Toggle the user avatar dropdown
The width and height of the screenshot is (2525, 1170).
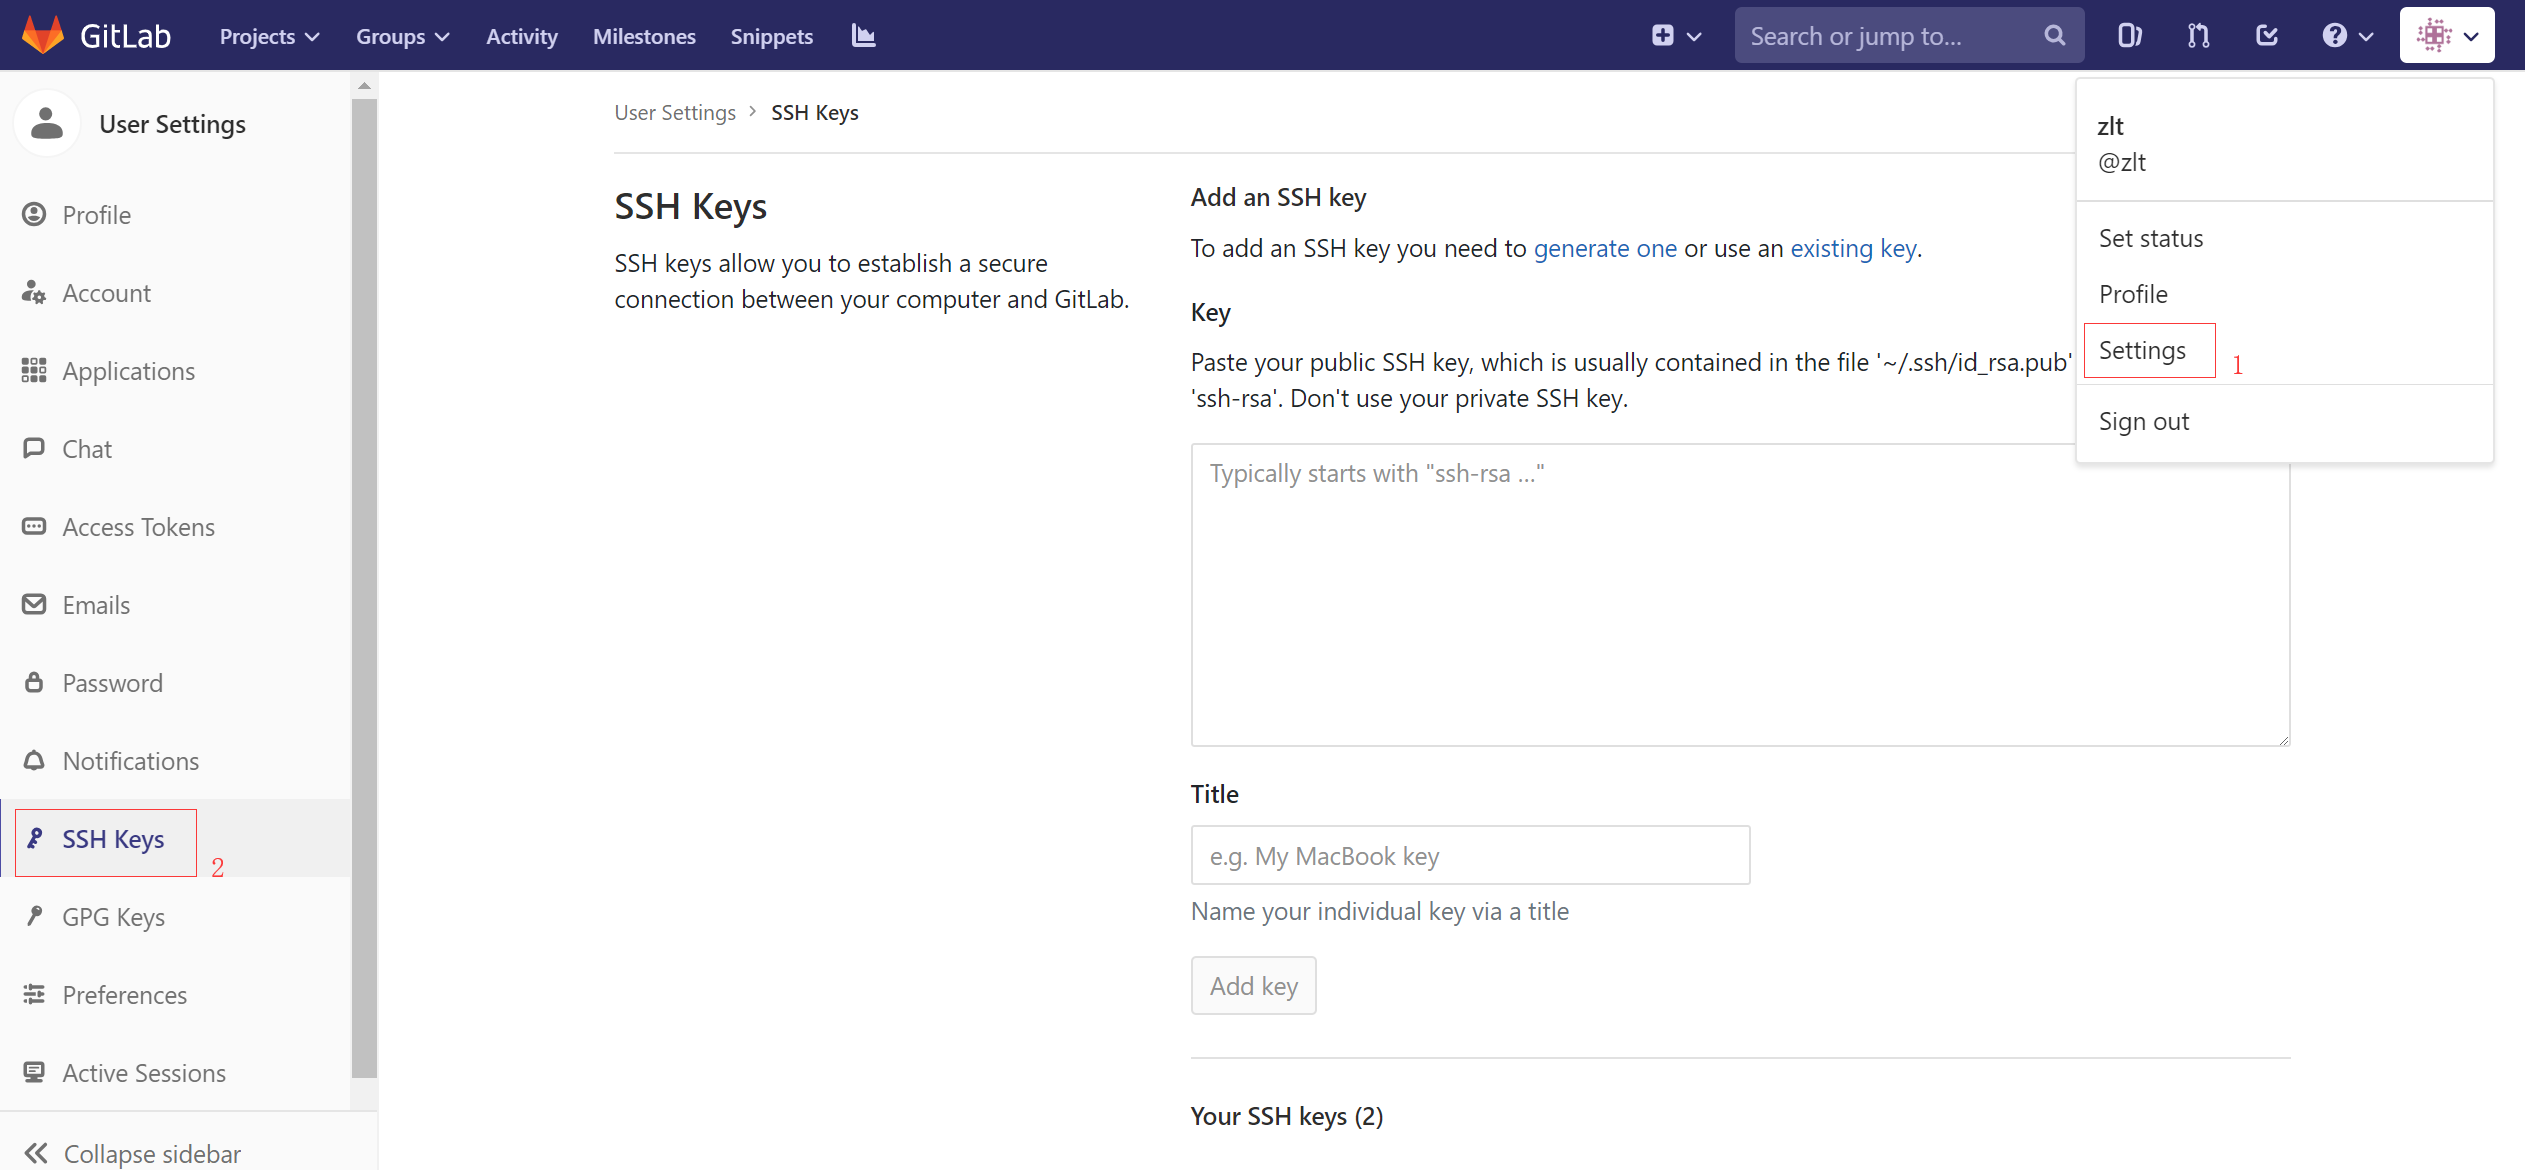(2446, 36)
